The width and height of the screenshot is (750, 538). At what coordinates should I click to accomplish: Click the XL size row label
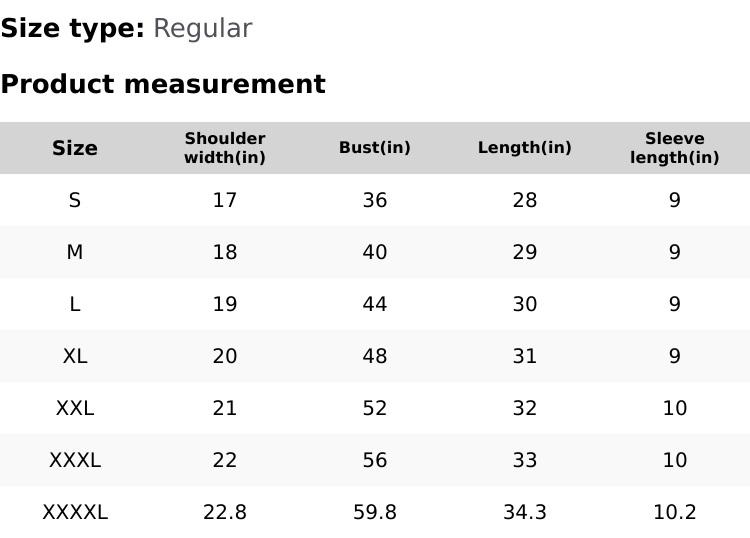75,356
